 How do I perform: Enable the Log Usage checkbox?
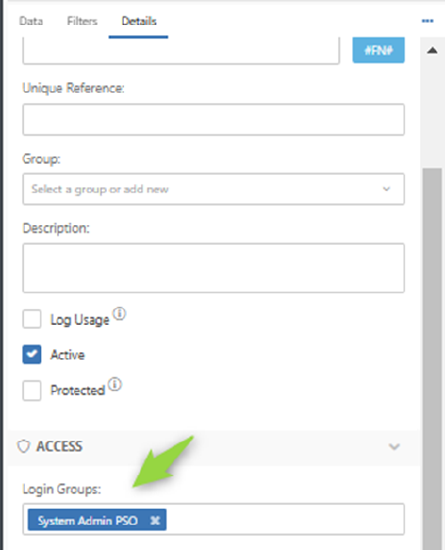pyautogui.click(x=32, y=319)
